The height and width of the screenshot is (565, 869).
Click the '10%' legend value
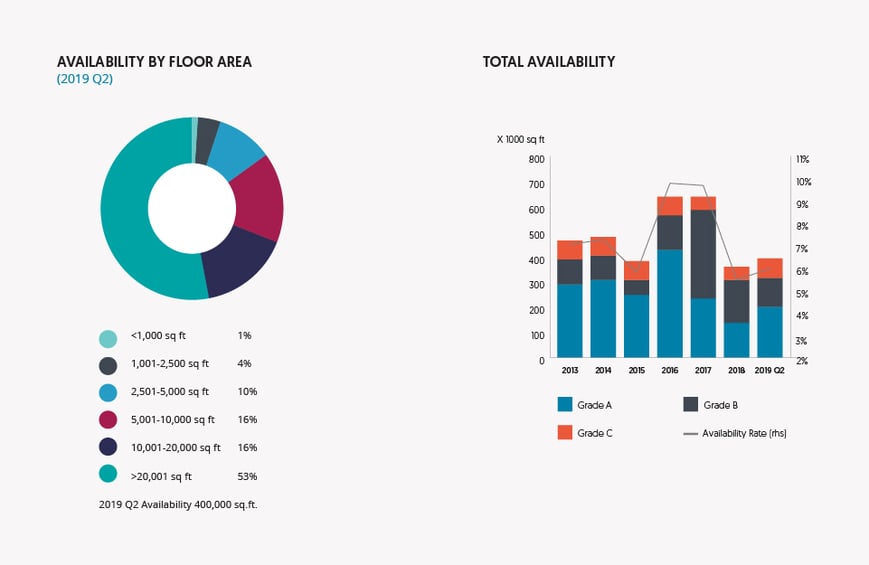pos(247,391)
